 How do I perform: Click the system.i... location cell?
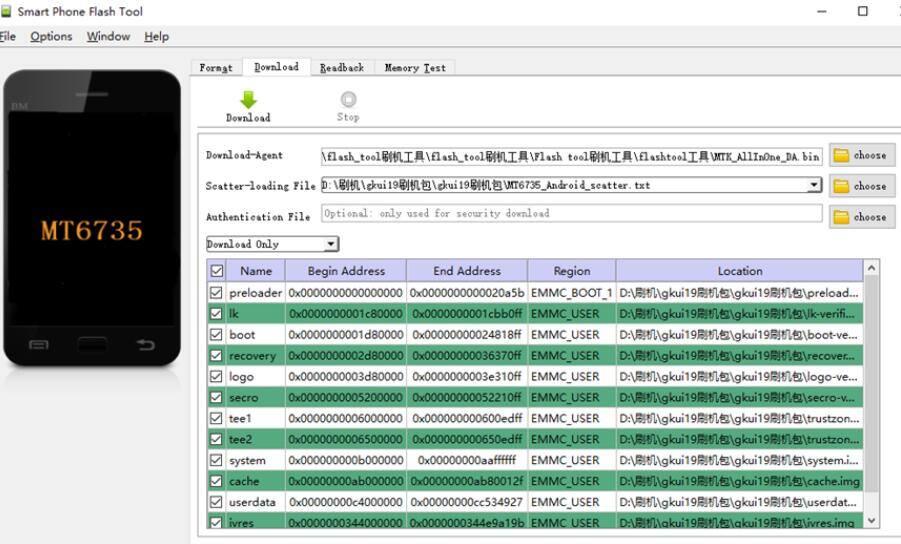point(740,460)
